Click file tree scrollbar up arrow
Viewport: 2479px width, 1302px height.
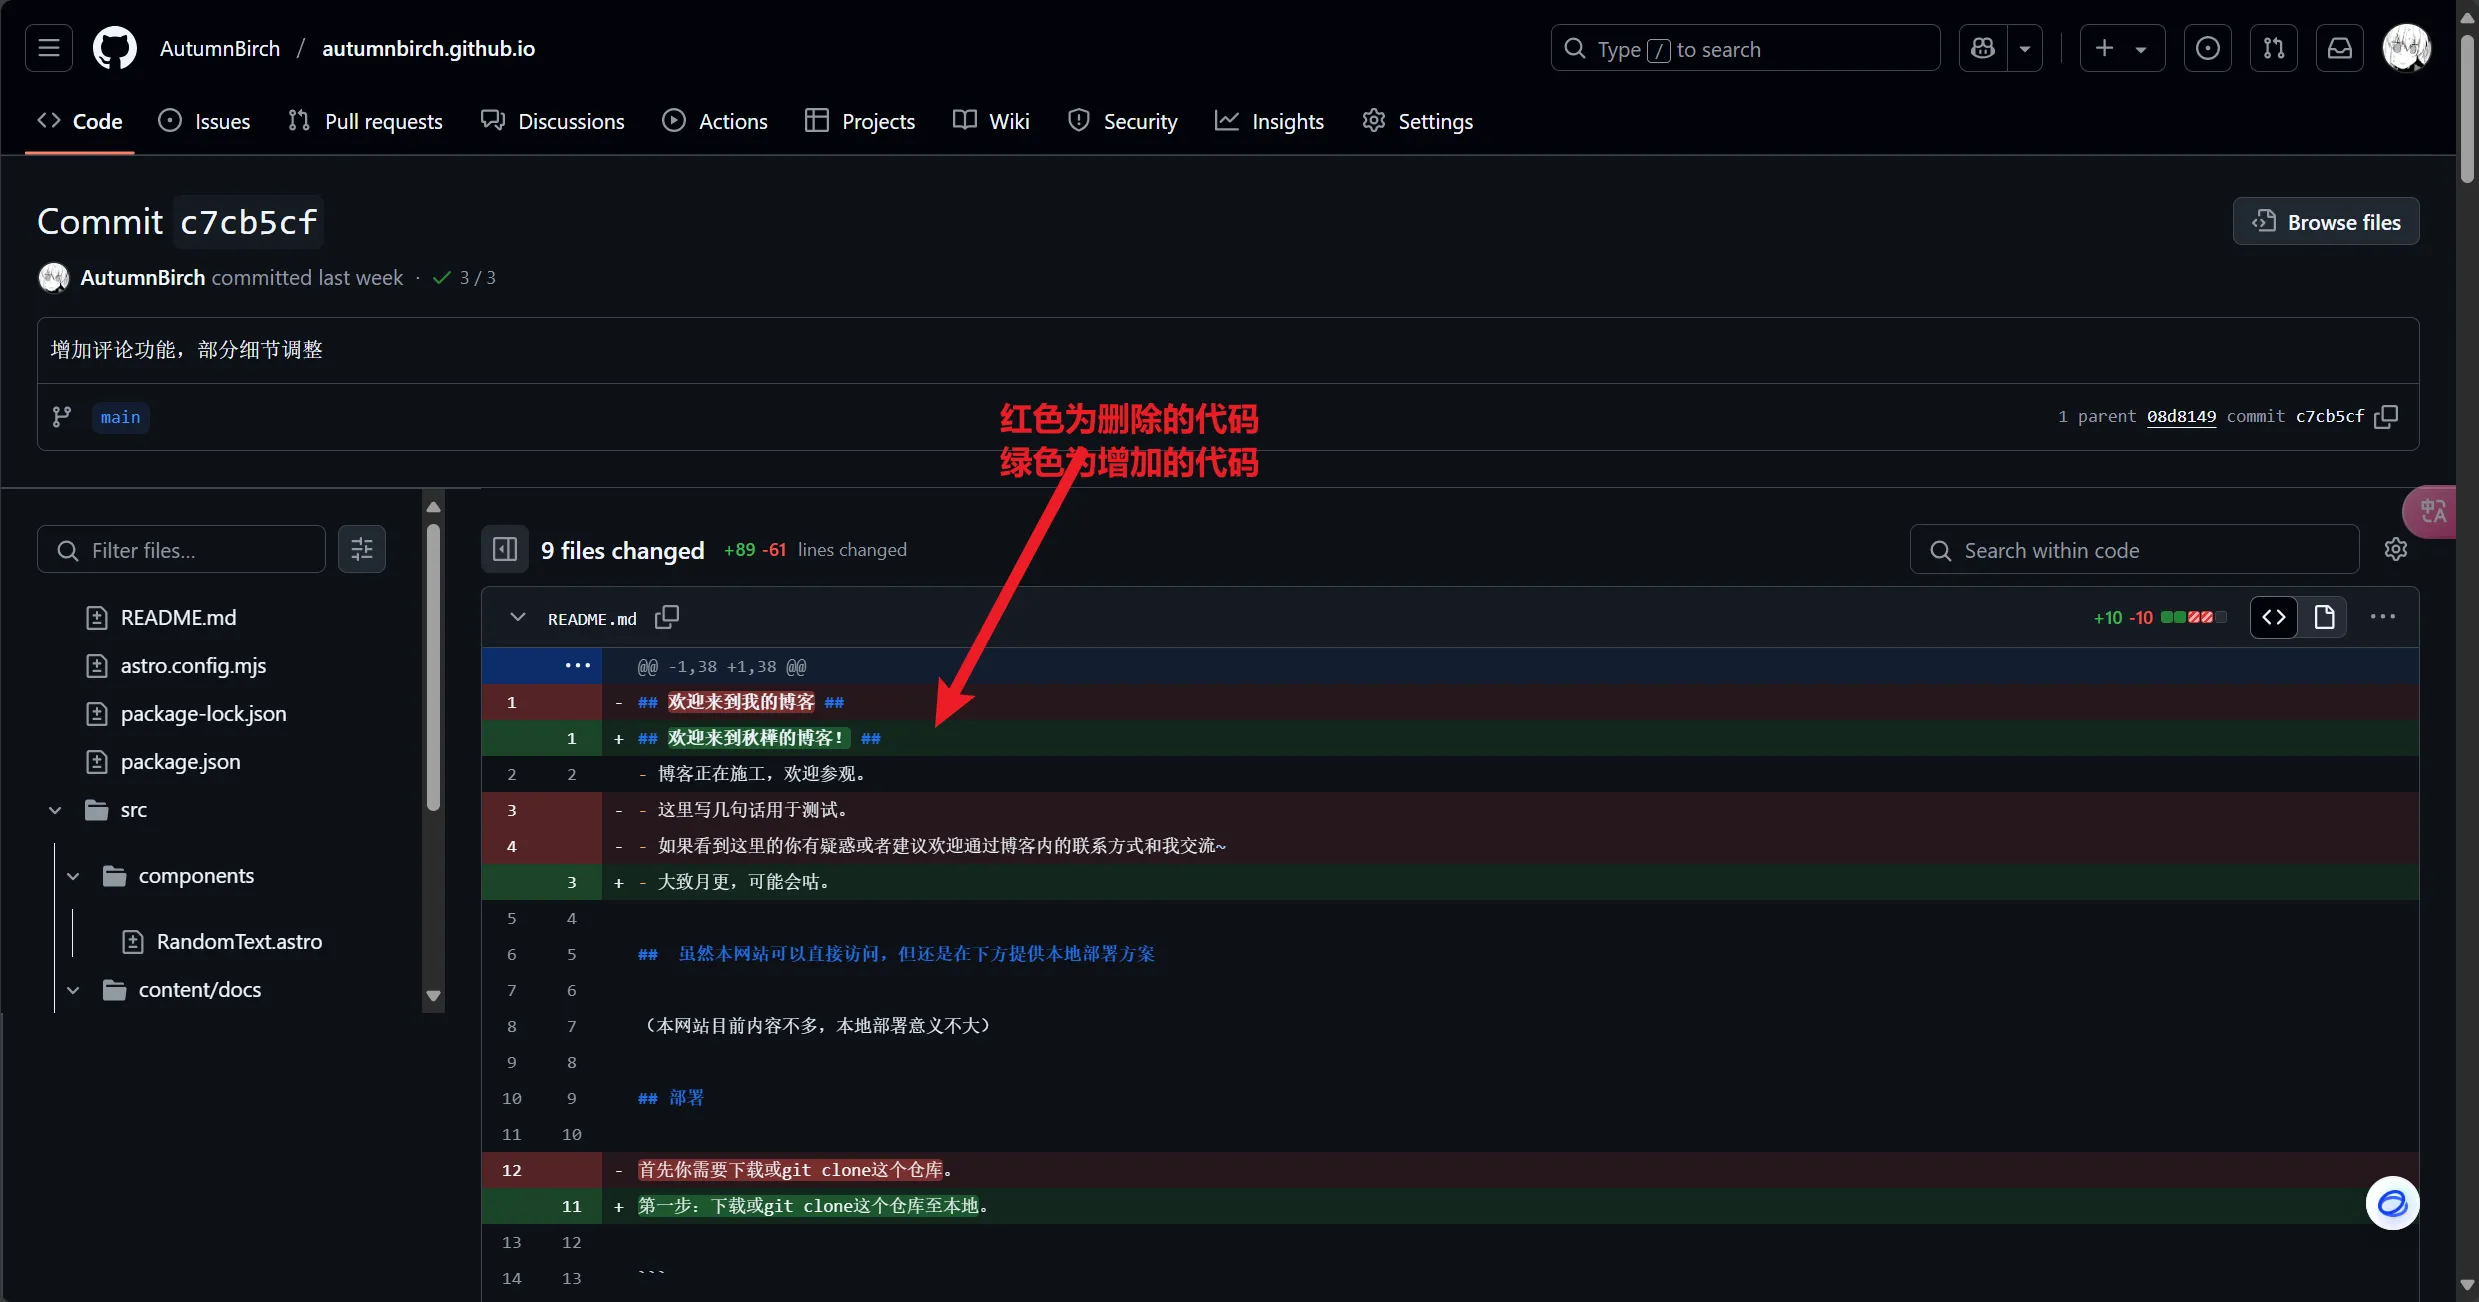(433, 507)
